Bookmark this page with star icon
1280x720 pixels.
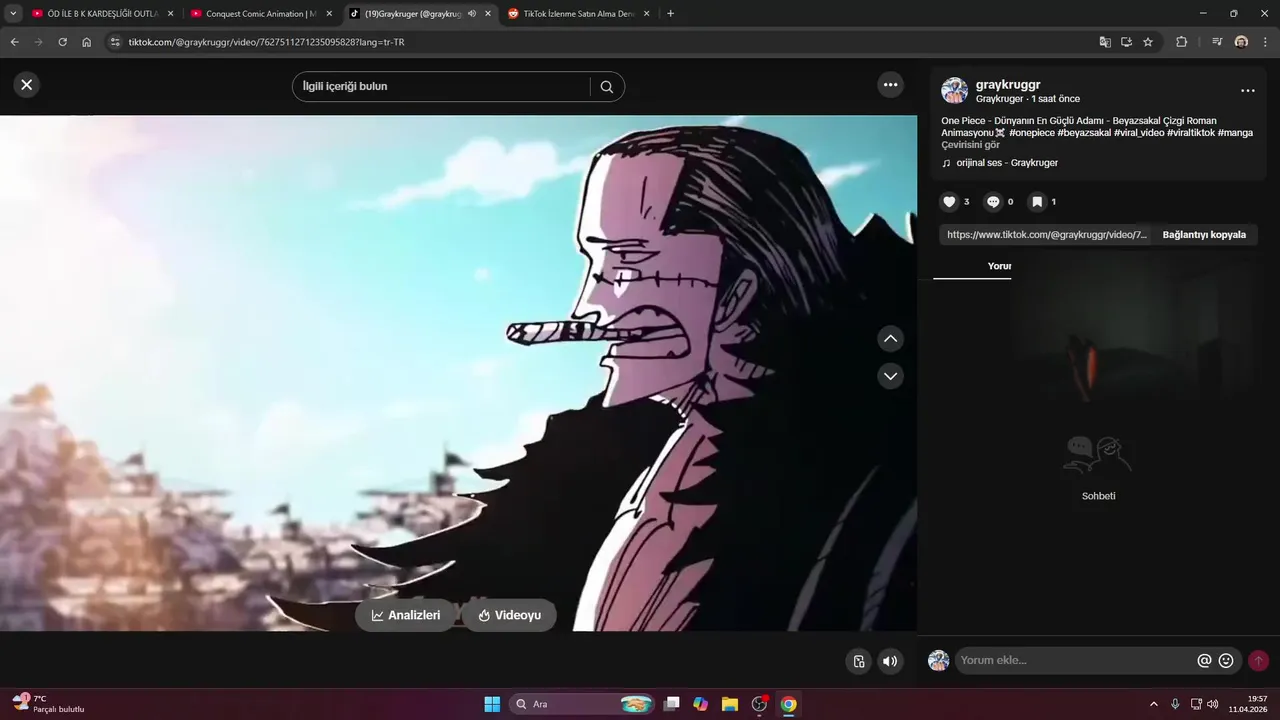click(1148, 42)
